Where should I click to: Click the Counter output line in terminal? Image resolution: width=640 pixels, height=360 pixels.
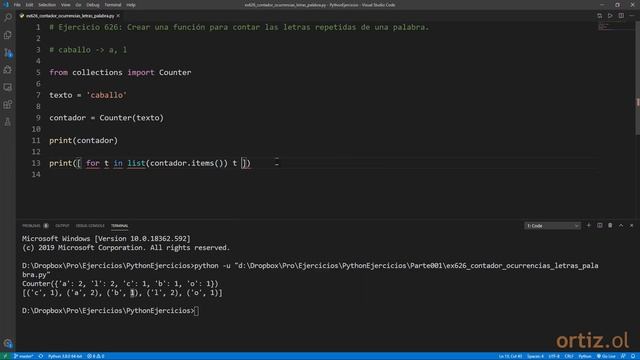120,283
